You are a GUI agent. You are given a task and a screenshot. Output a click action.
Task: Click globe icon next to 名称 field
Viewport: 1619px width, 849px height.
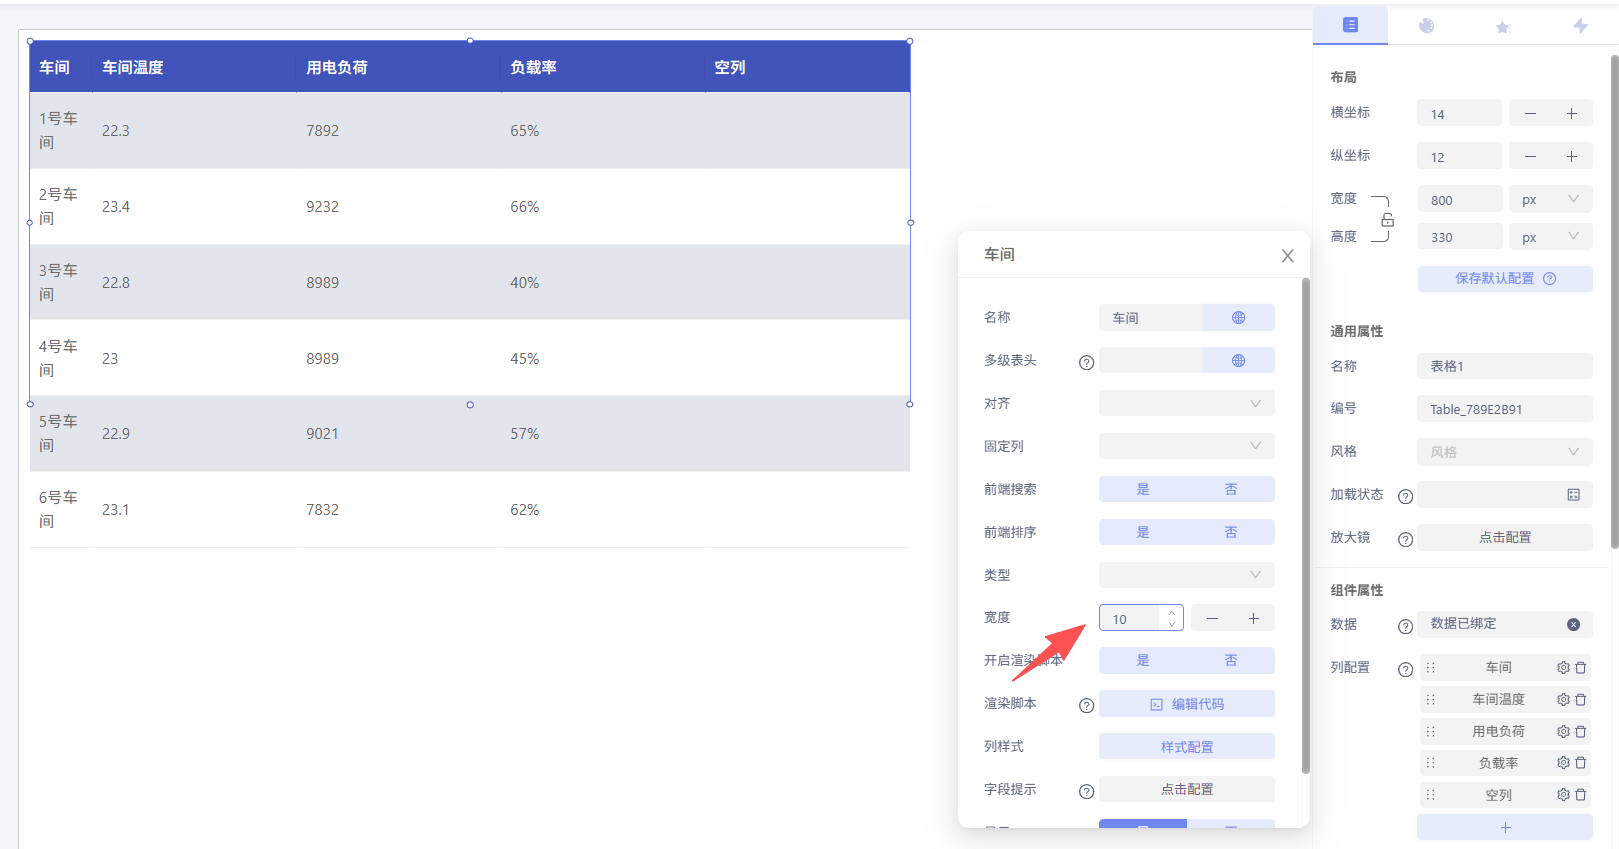pyautogui.click(x=1238, y=318)
